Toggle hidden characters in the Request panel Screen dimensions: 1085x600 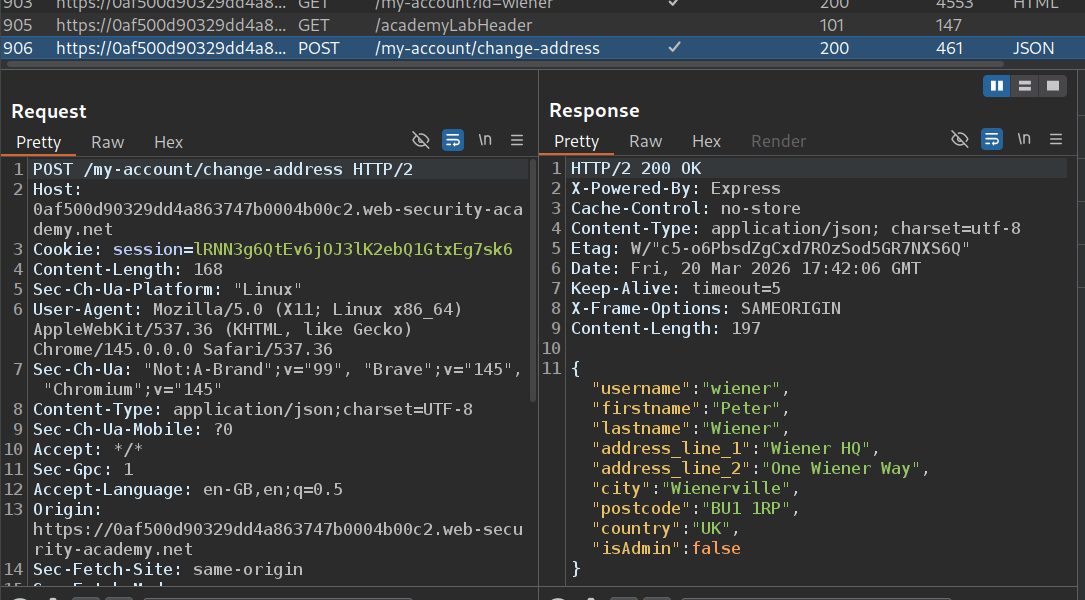pos(421,140)
